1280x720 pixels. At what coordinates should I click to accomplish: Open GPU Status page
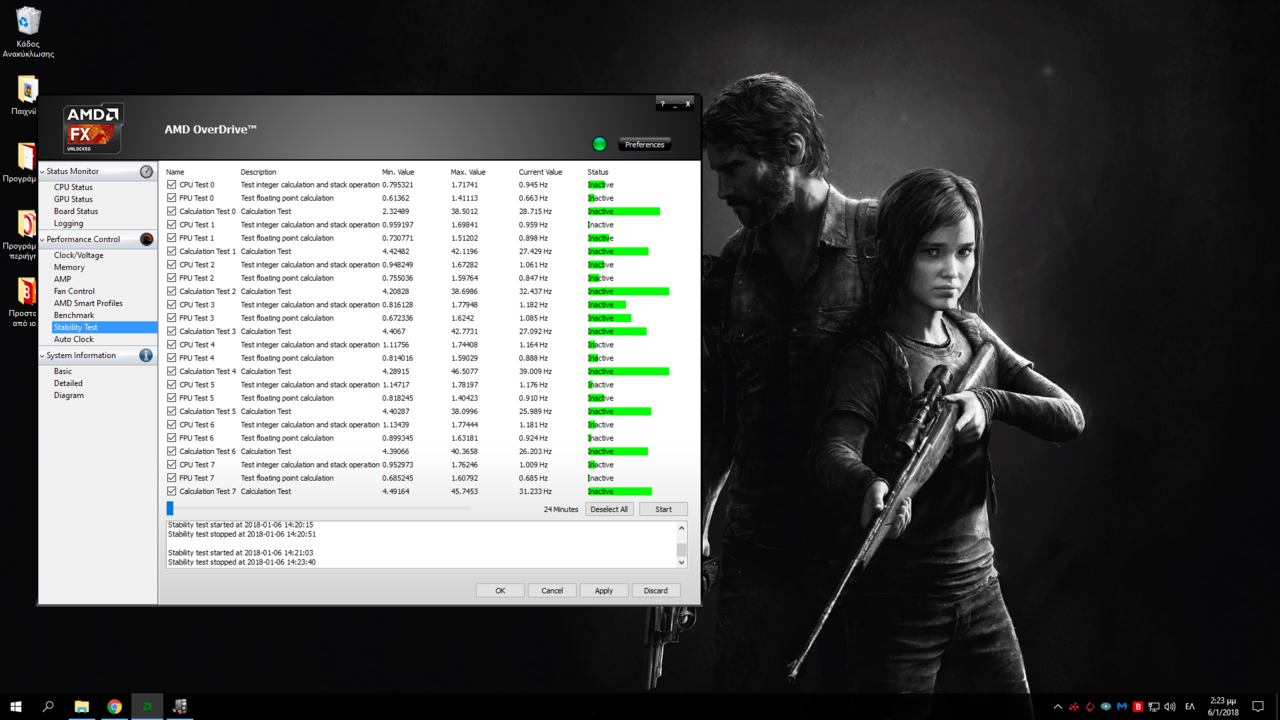(73, 199)
